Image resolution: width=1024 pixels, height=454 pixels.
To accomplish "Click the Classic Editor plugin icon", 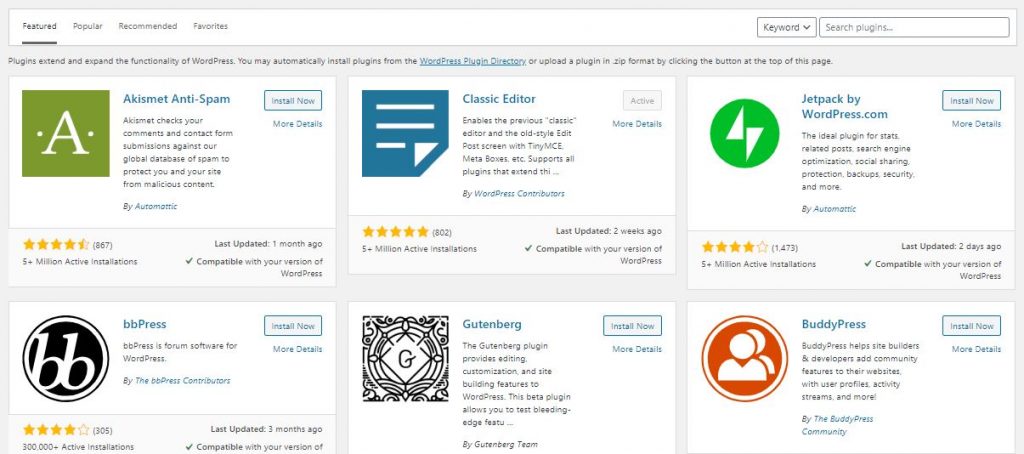I will [x=406, y=133].
